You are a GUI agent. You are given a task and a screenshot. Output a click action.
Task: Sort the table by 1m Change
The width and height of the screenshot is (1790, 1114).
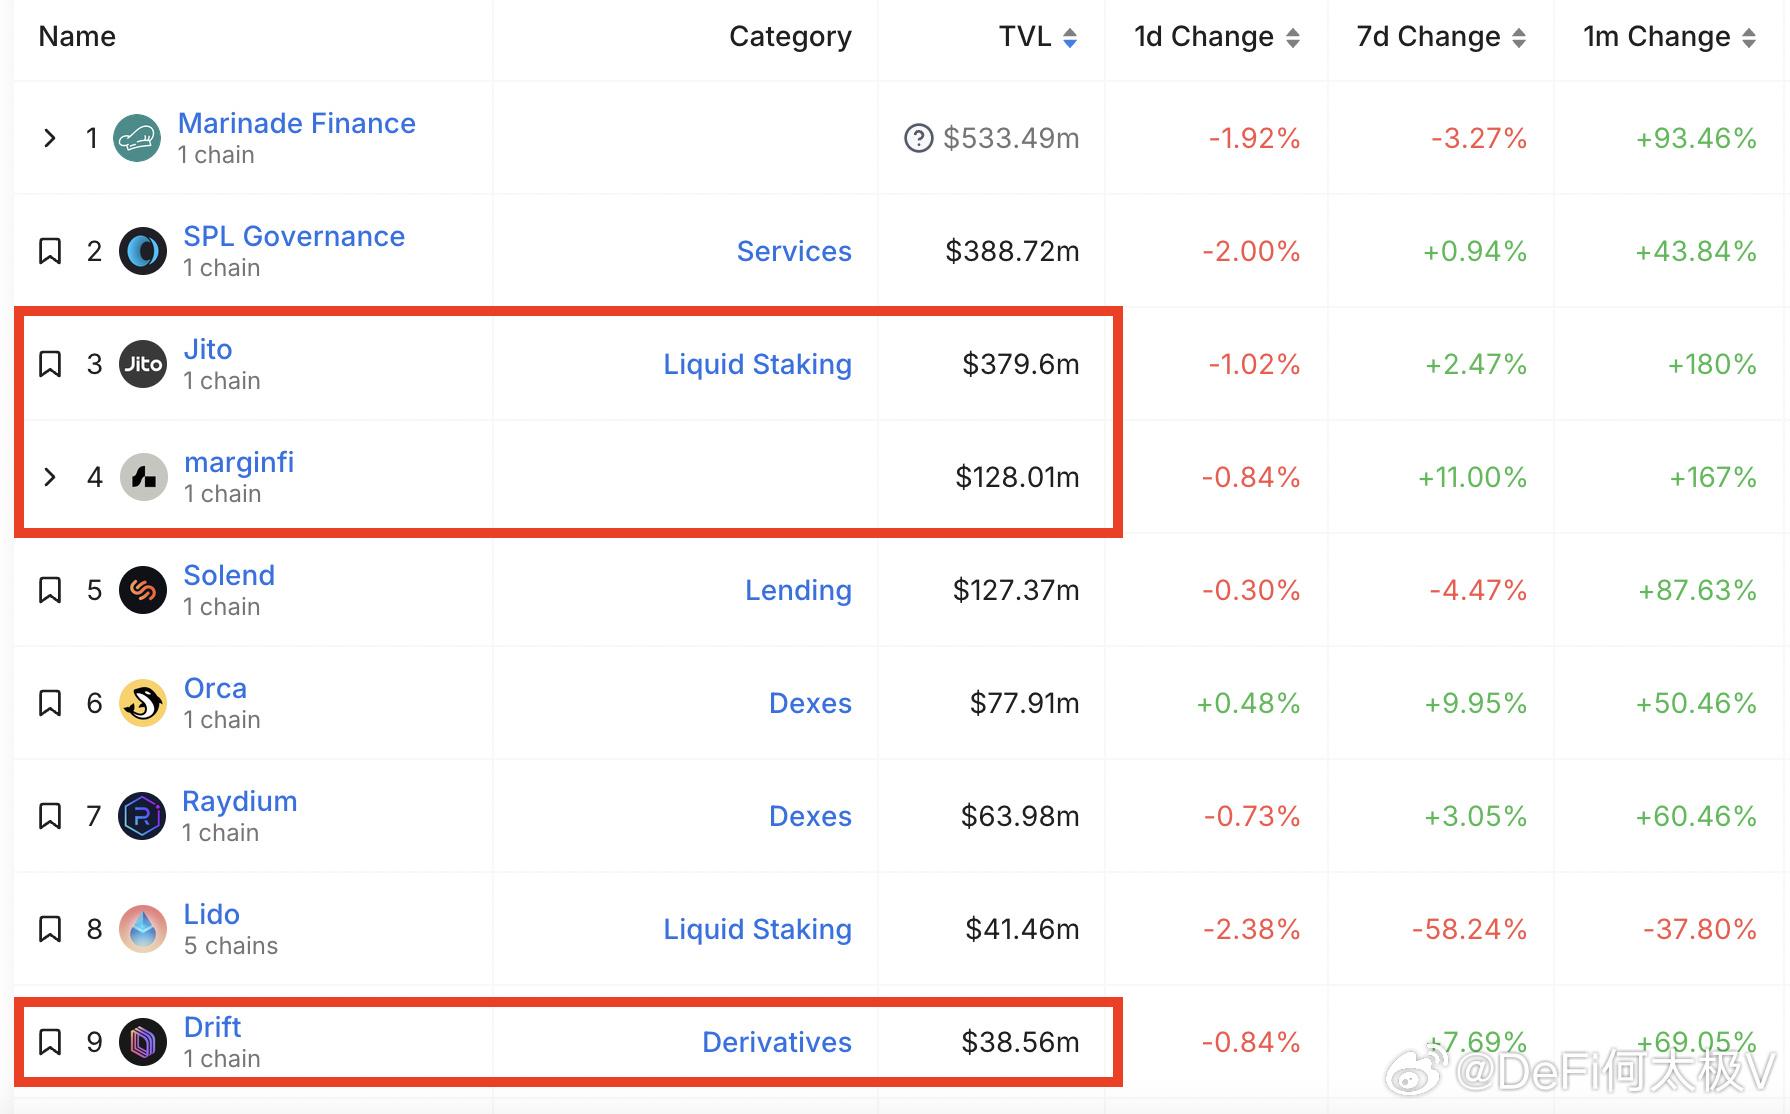pos(1669,37)
